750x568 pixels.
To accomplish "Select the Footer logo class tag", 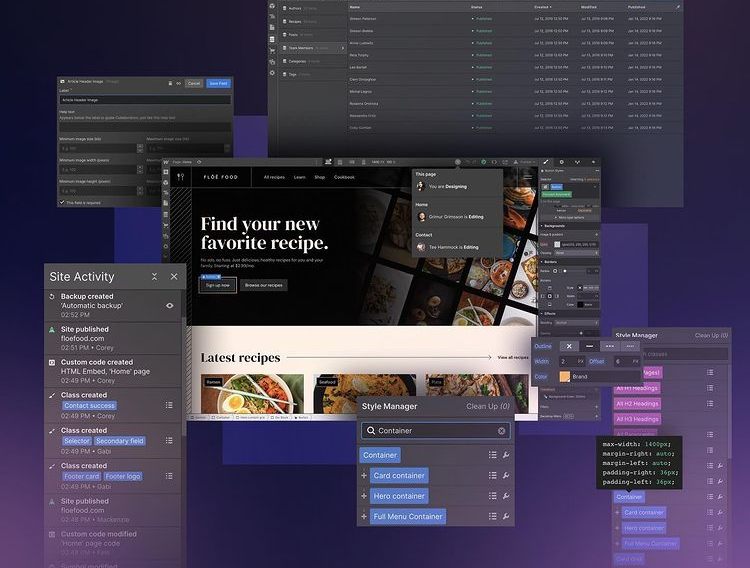I will point(123,476).
